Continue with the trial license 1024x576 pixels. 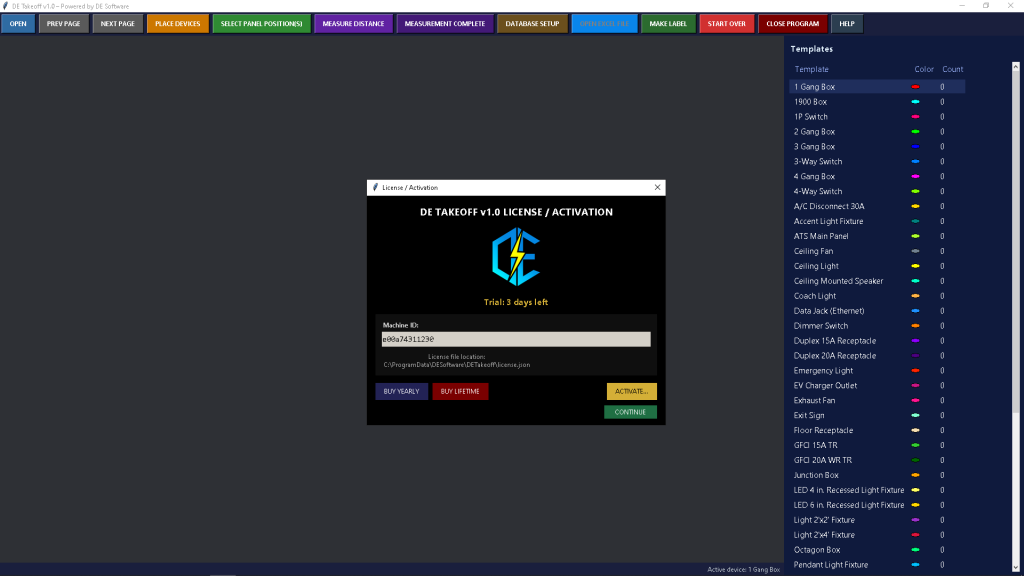click(x=630, y=412)
